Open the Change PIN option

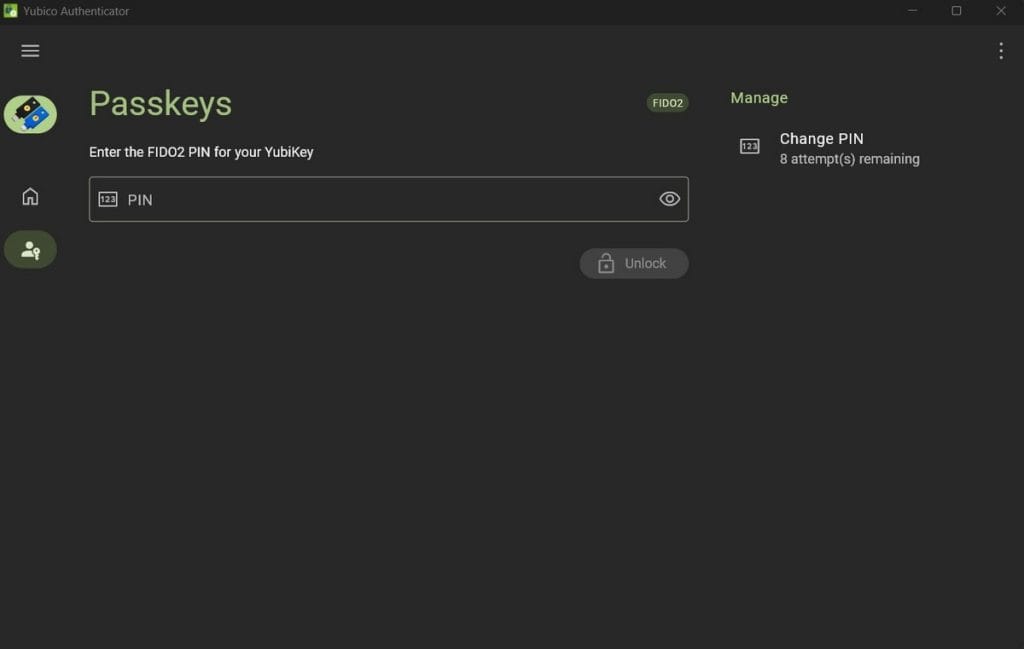[829, 148]
